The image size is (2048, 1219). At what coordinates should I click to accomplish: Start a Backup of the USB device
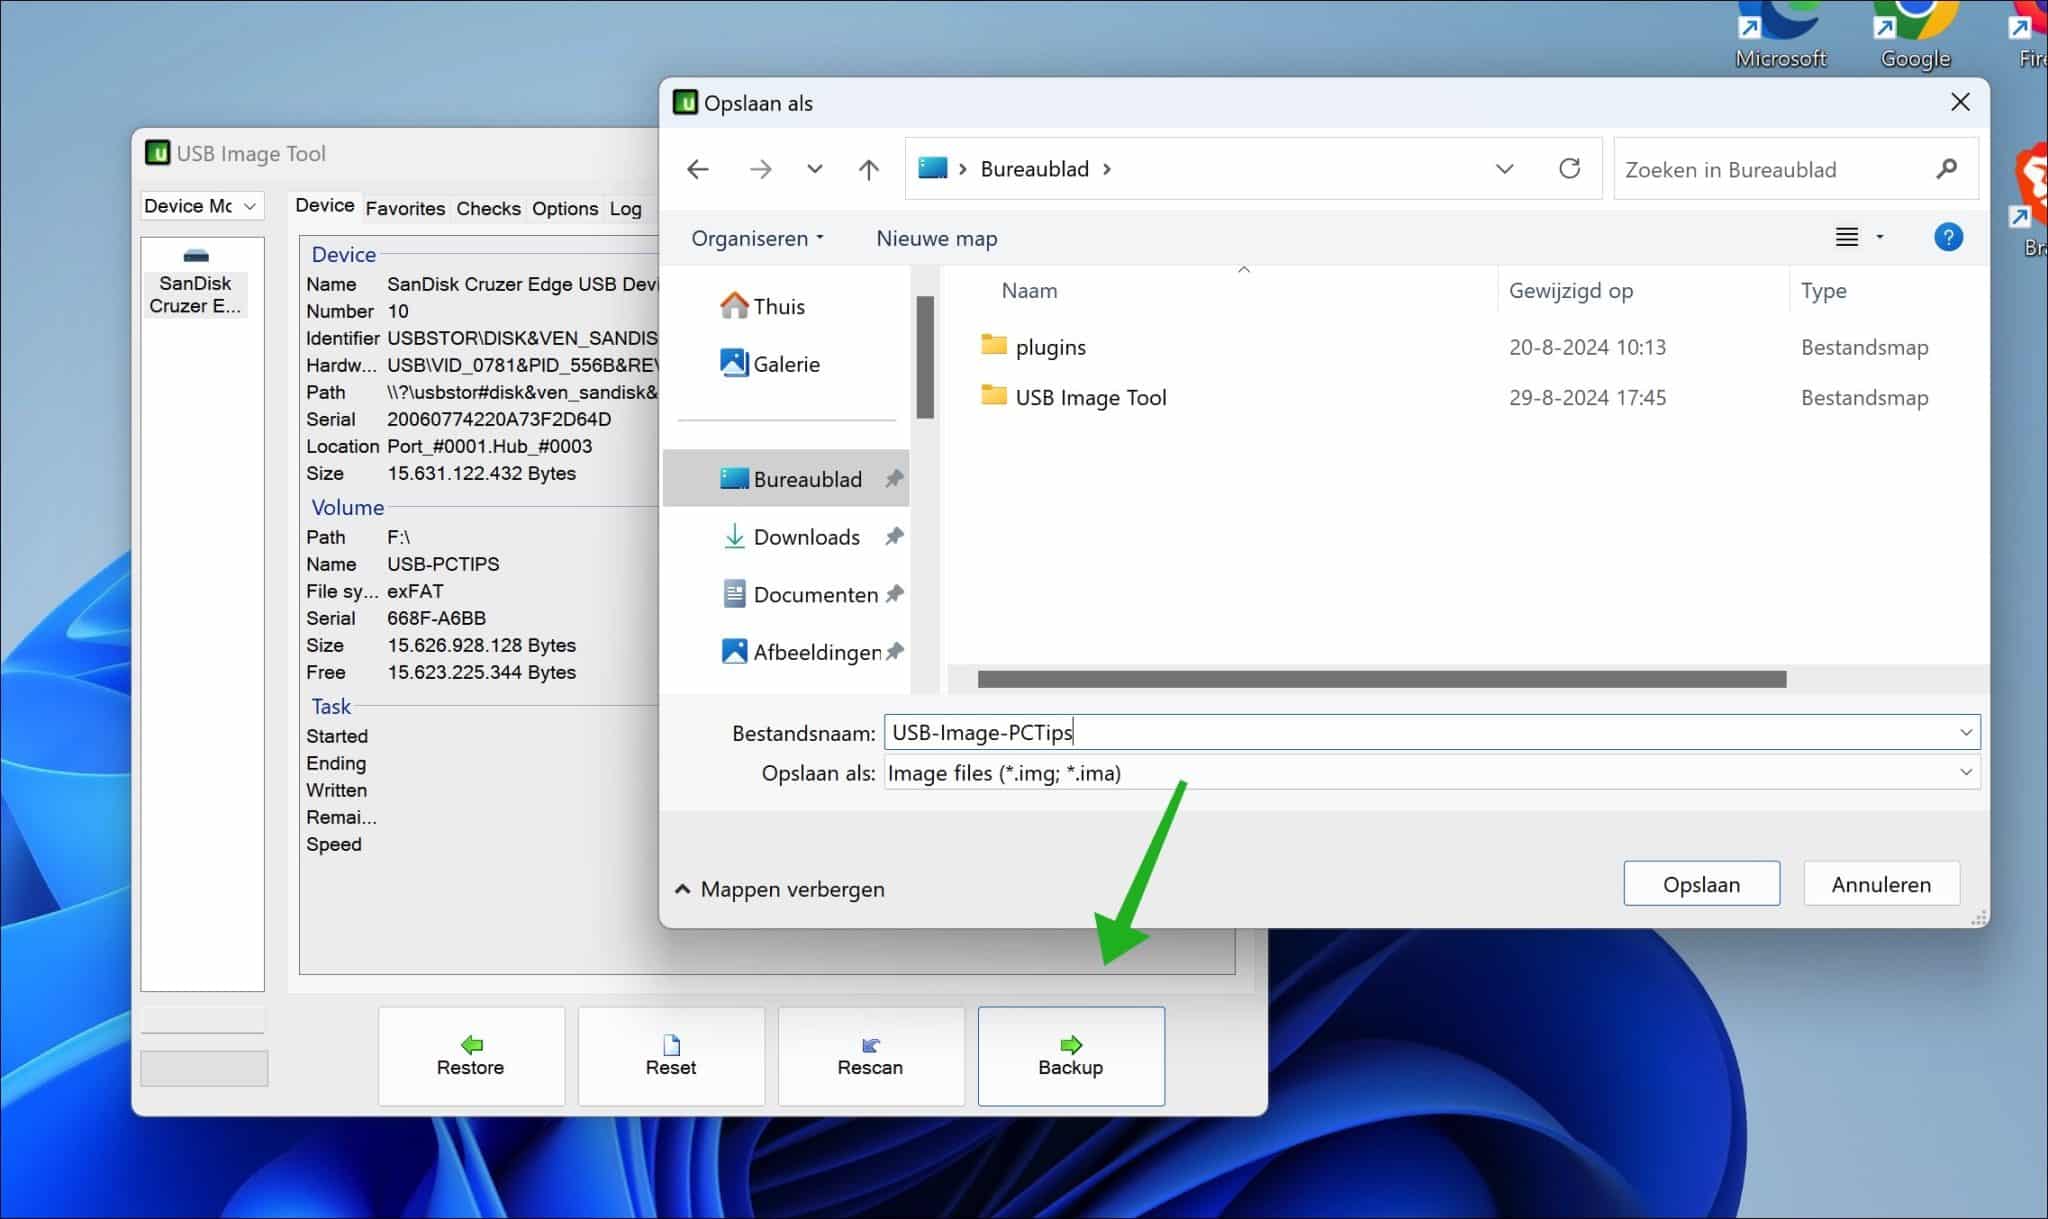(1070, 1055)
